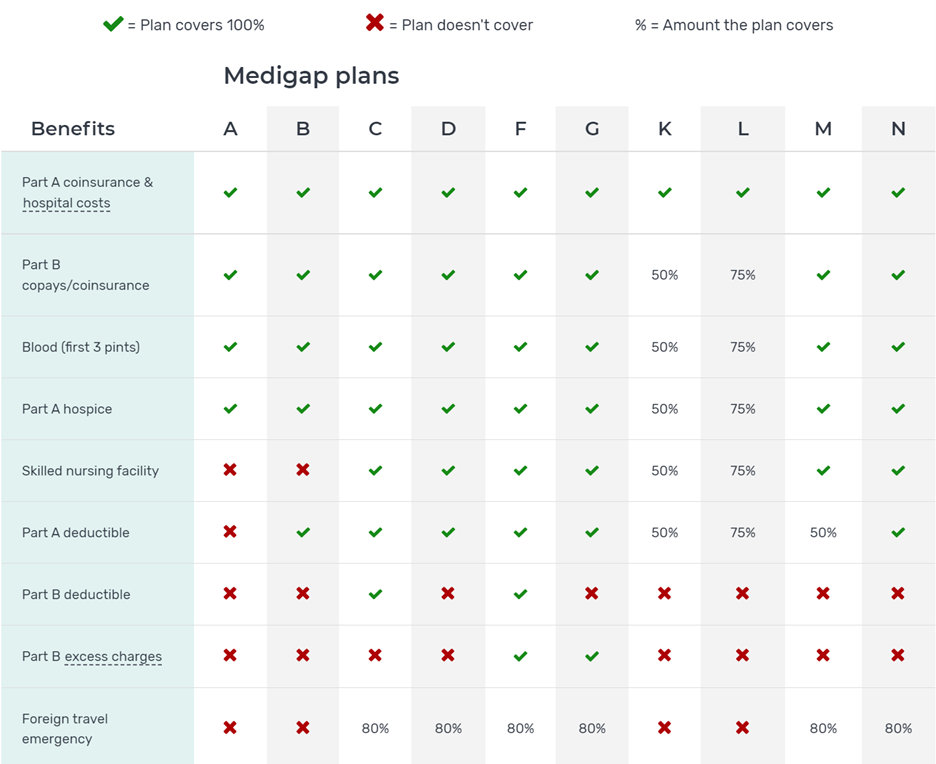Click Plan M's 50% Part A deductible value
936x764 pixels.
[823, 533]
